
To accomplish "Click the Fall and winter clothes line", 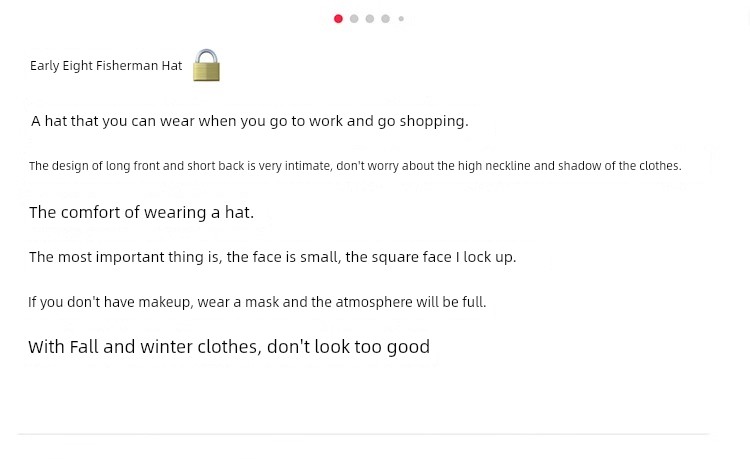I will [x=229, y=347].
